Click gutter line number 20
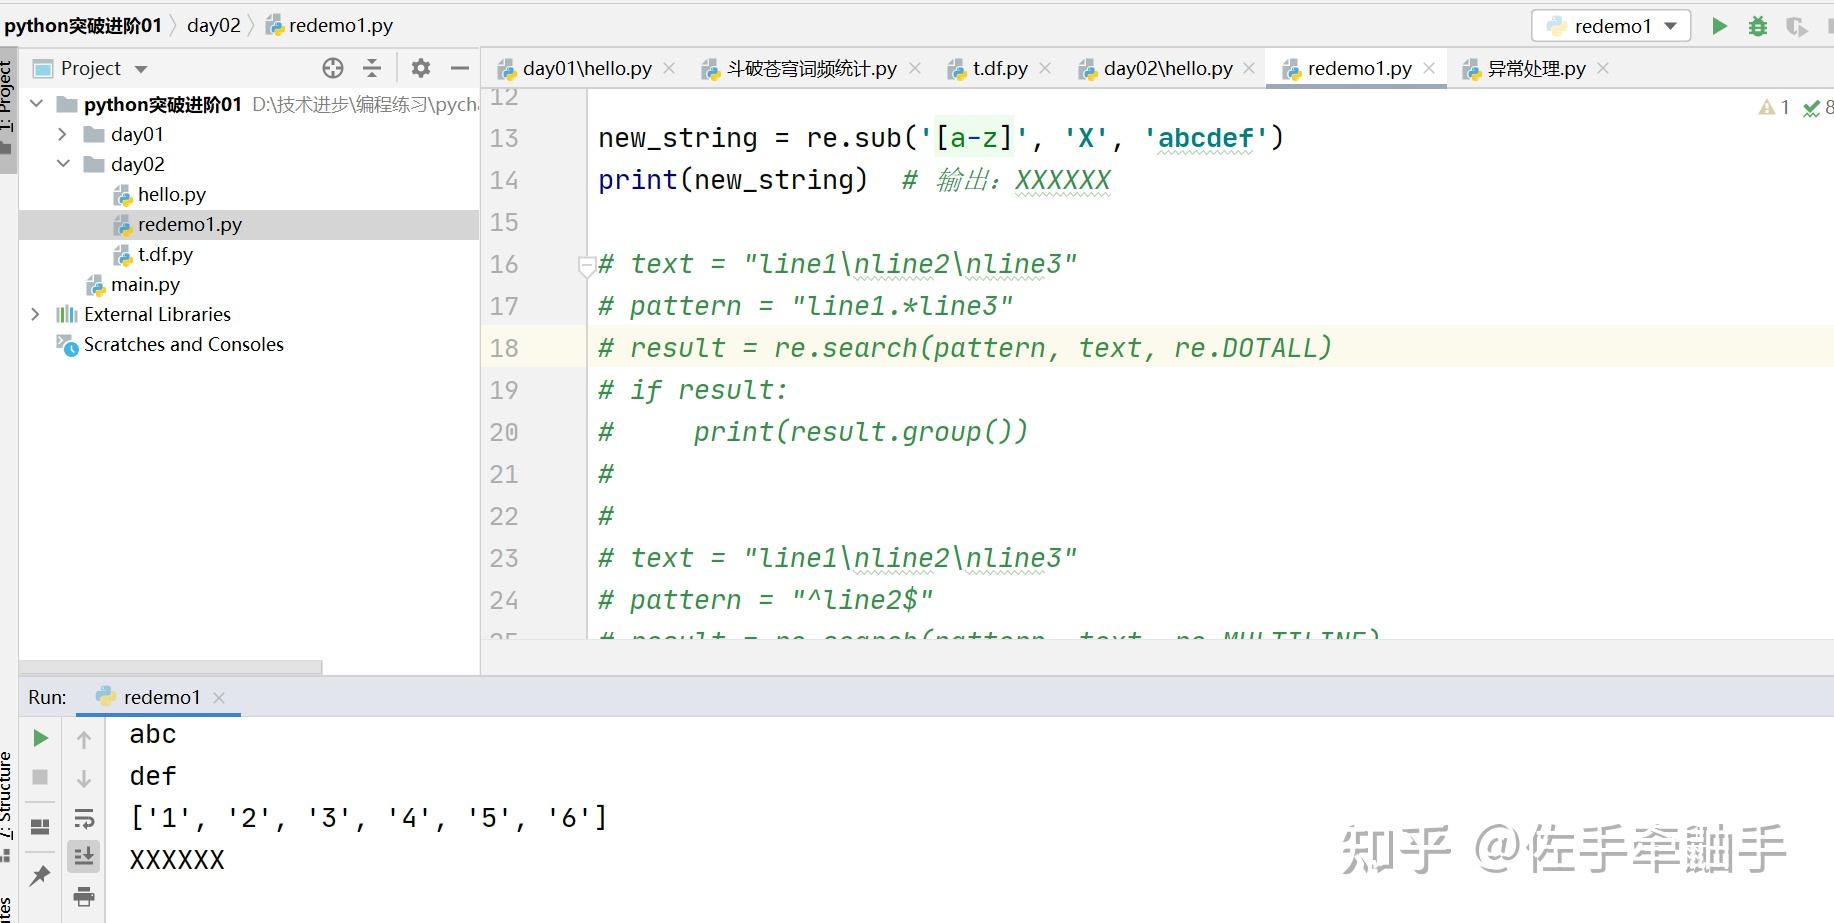This screenshot has width=1834, height=923. pyautogui.click(x=504, y=432)
